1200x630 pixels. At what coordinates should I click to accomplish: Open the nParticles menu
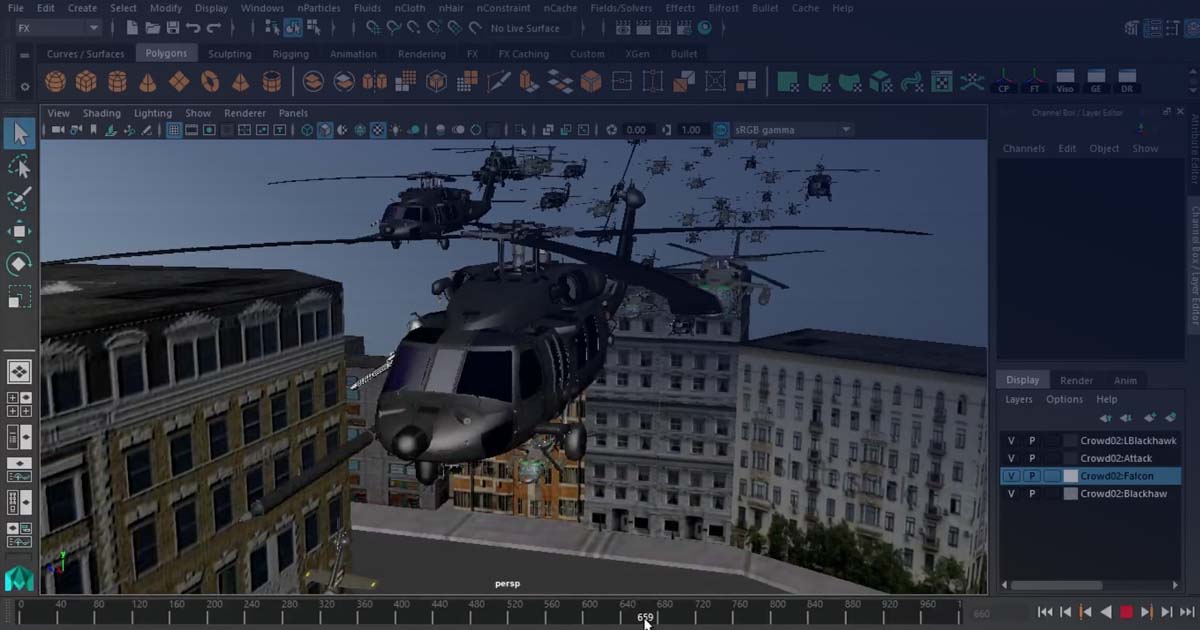pos(320,7)
